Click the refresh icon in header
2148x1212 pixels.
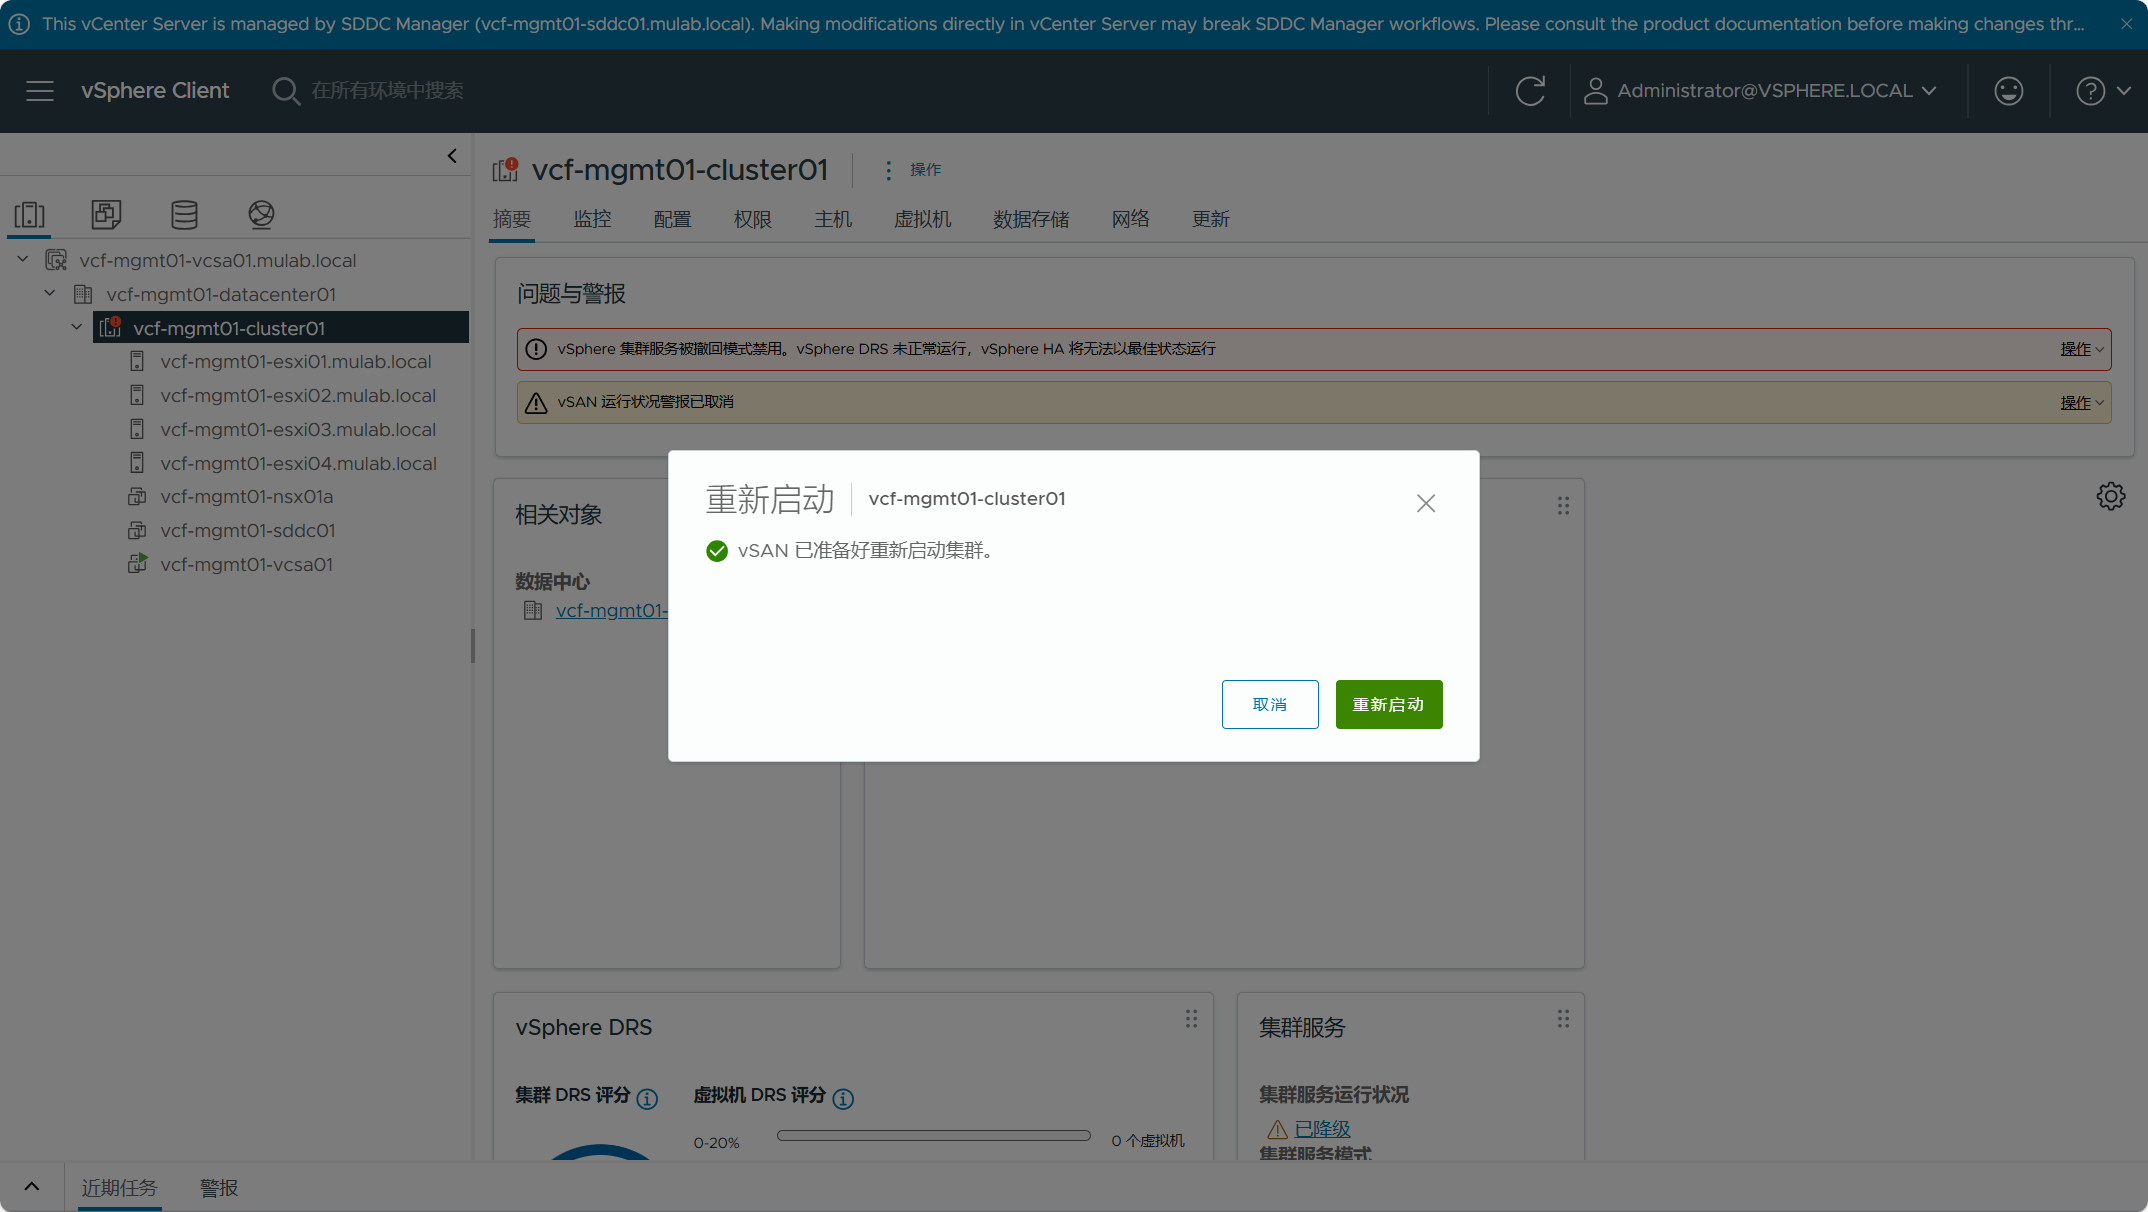pyautogui.click(x=1530, y=91)
